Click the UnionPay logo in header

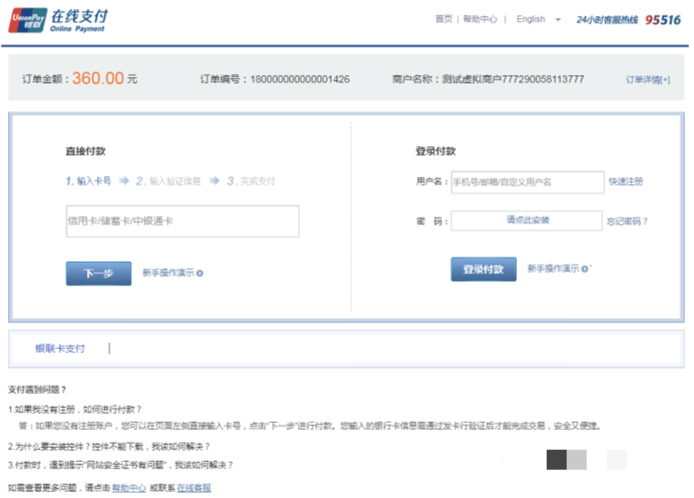[x=28, y=20]
